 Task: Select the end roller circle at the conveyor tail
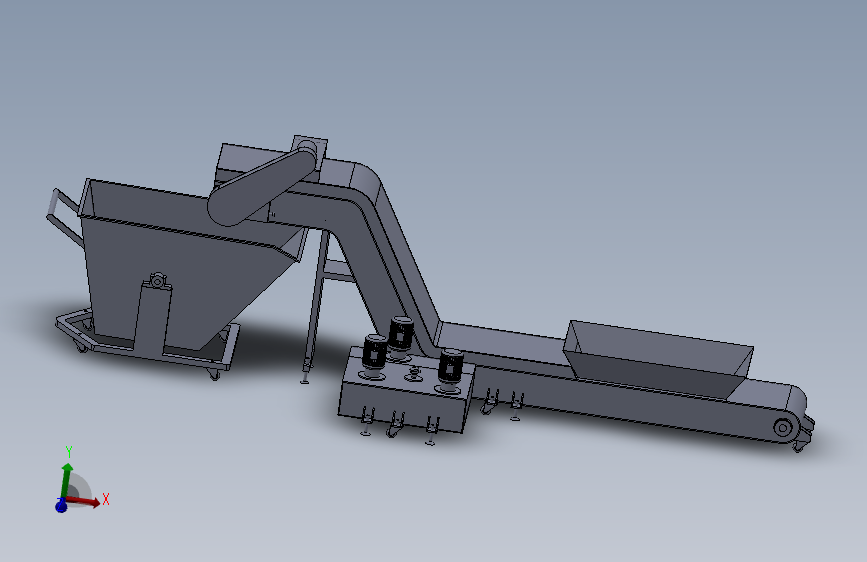click(x=782, y=427)
